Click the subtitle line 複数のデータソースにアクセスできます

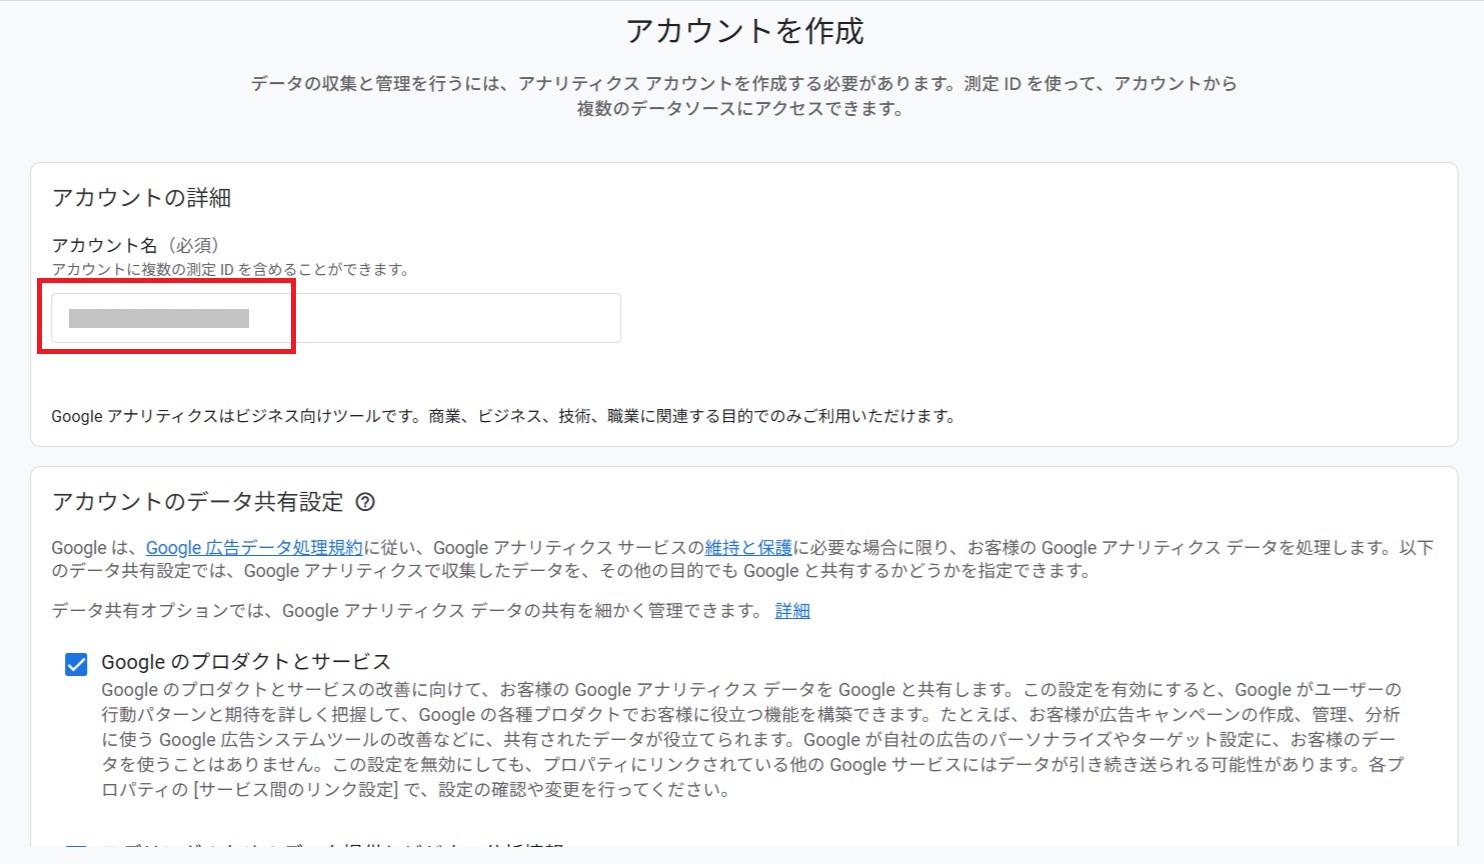[740, 109]
